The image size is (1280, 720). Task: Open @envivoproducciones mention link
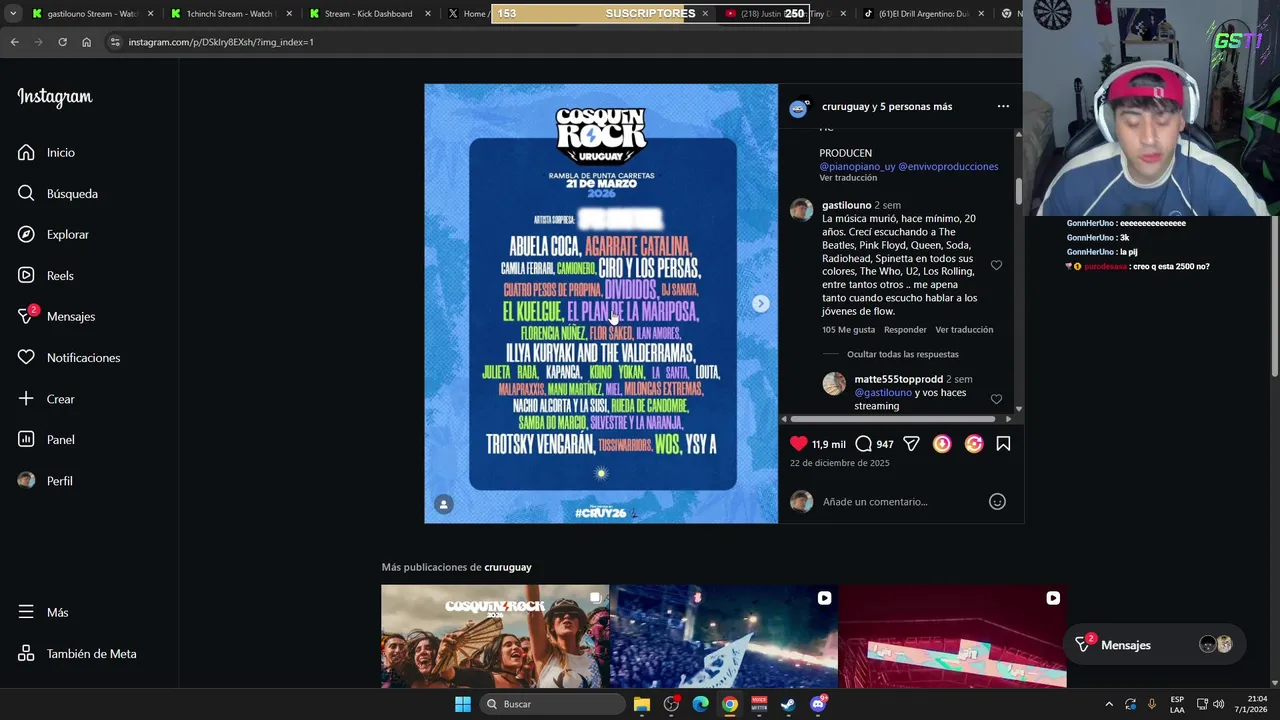point(948,166)
